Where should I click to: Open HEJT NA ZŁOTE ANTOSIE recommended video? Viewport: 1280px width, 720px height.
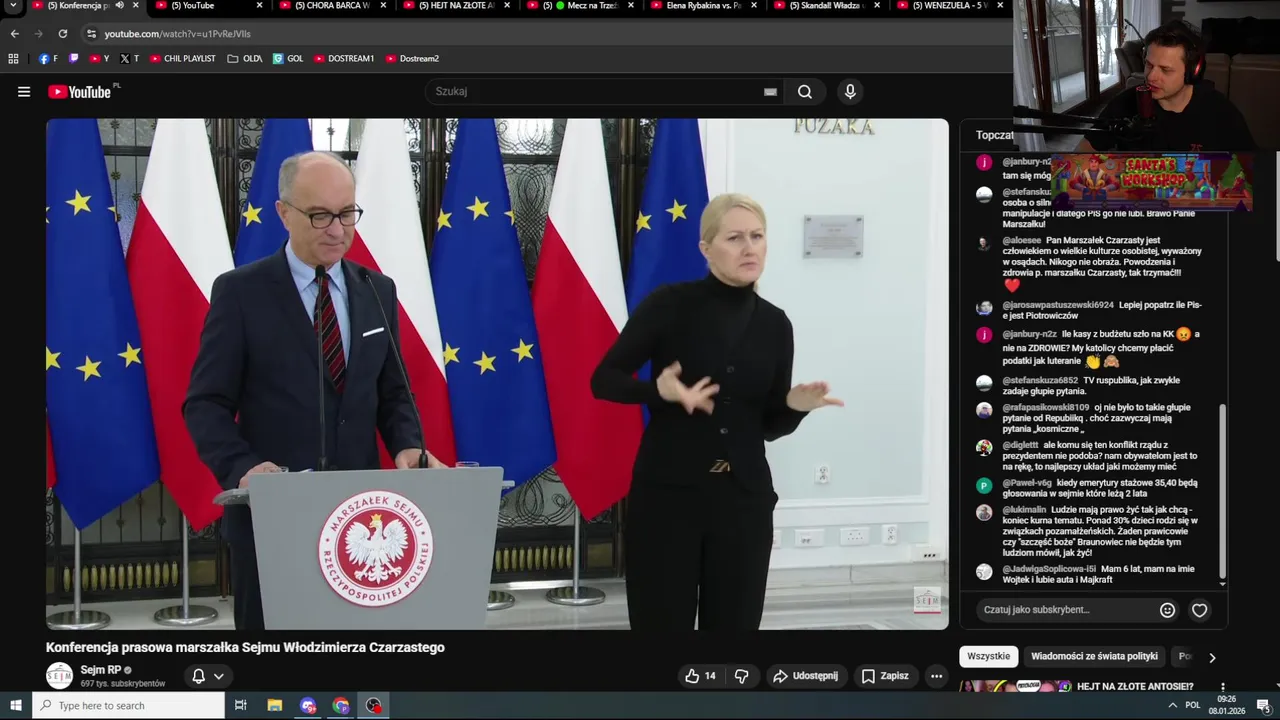(x=1135, y=687)
